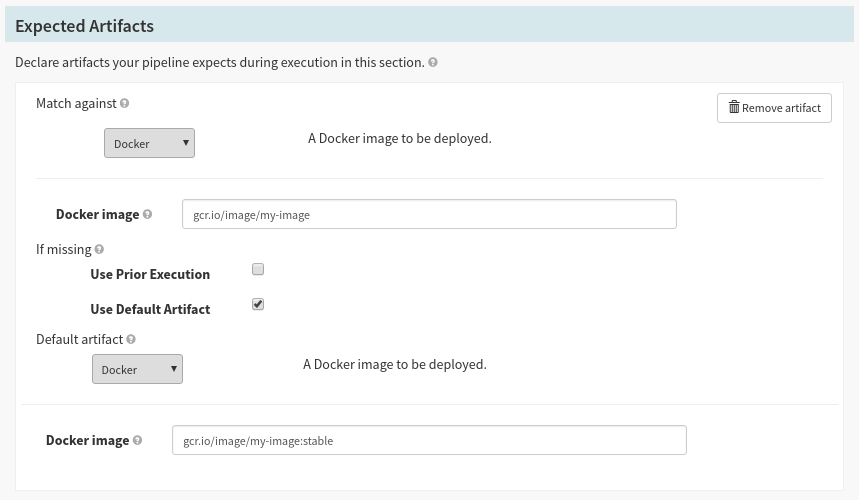
Task: Uncheck the Use Default Artifact checkbox
Action: click(258, 304)
